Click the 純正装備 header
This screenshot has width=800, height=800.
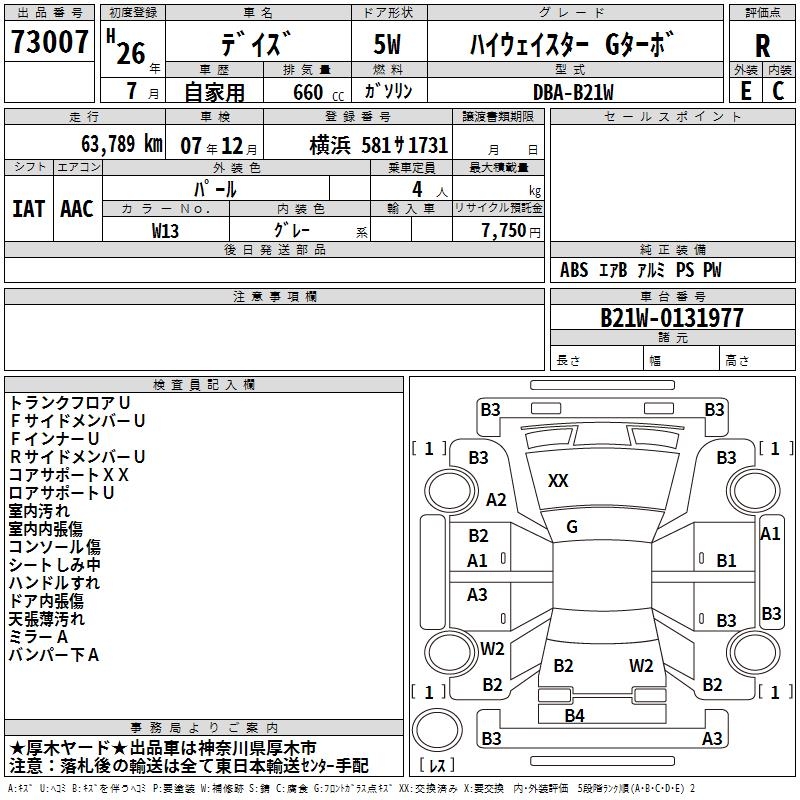pyautogui.click(x=672, y=249)
